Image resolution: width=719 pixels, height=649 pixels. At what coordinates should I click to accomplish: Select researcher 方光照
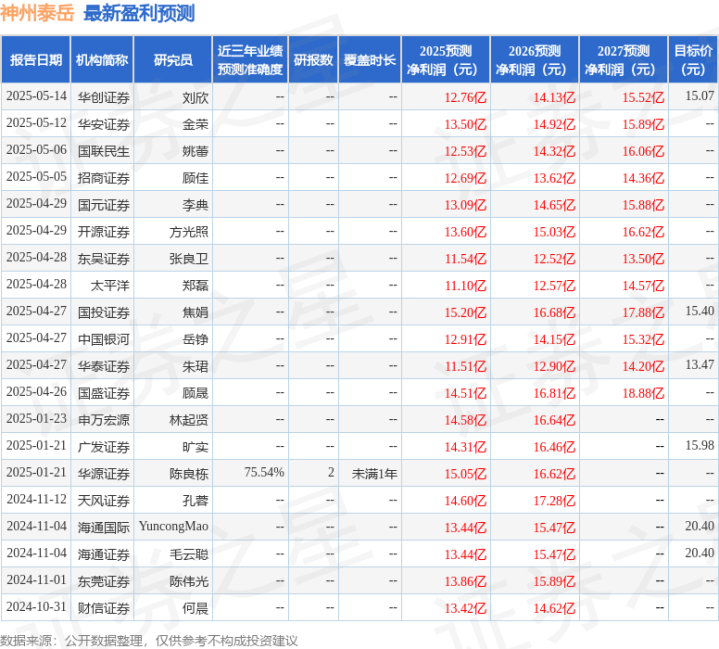[189, 232]
